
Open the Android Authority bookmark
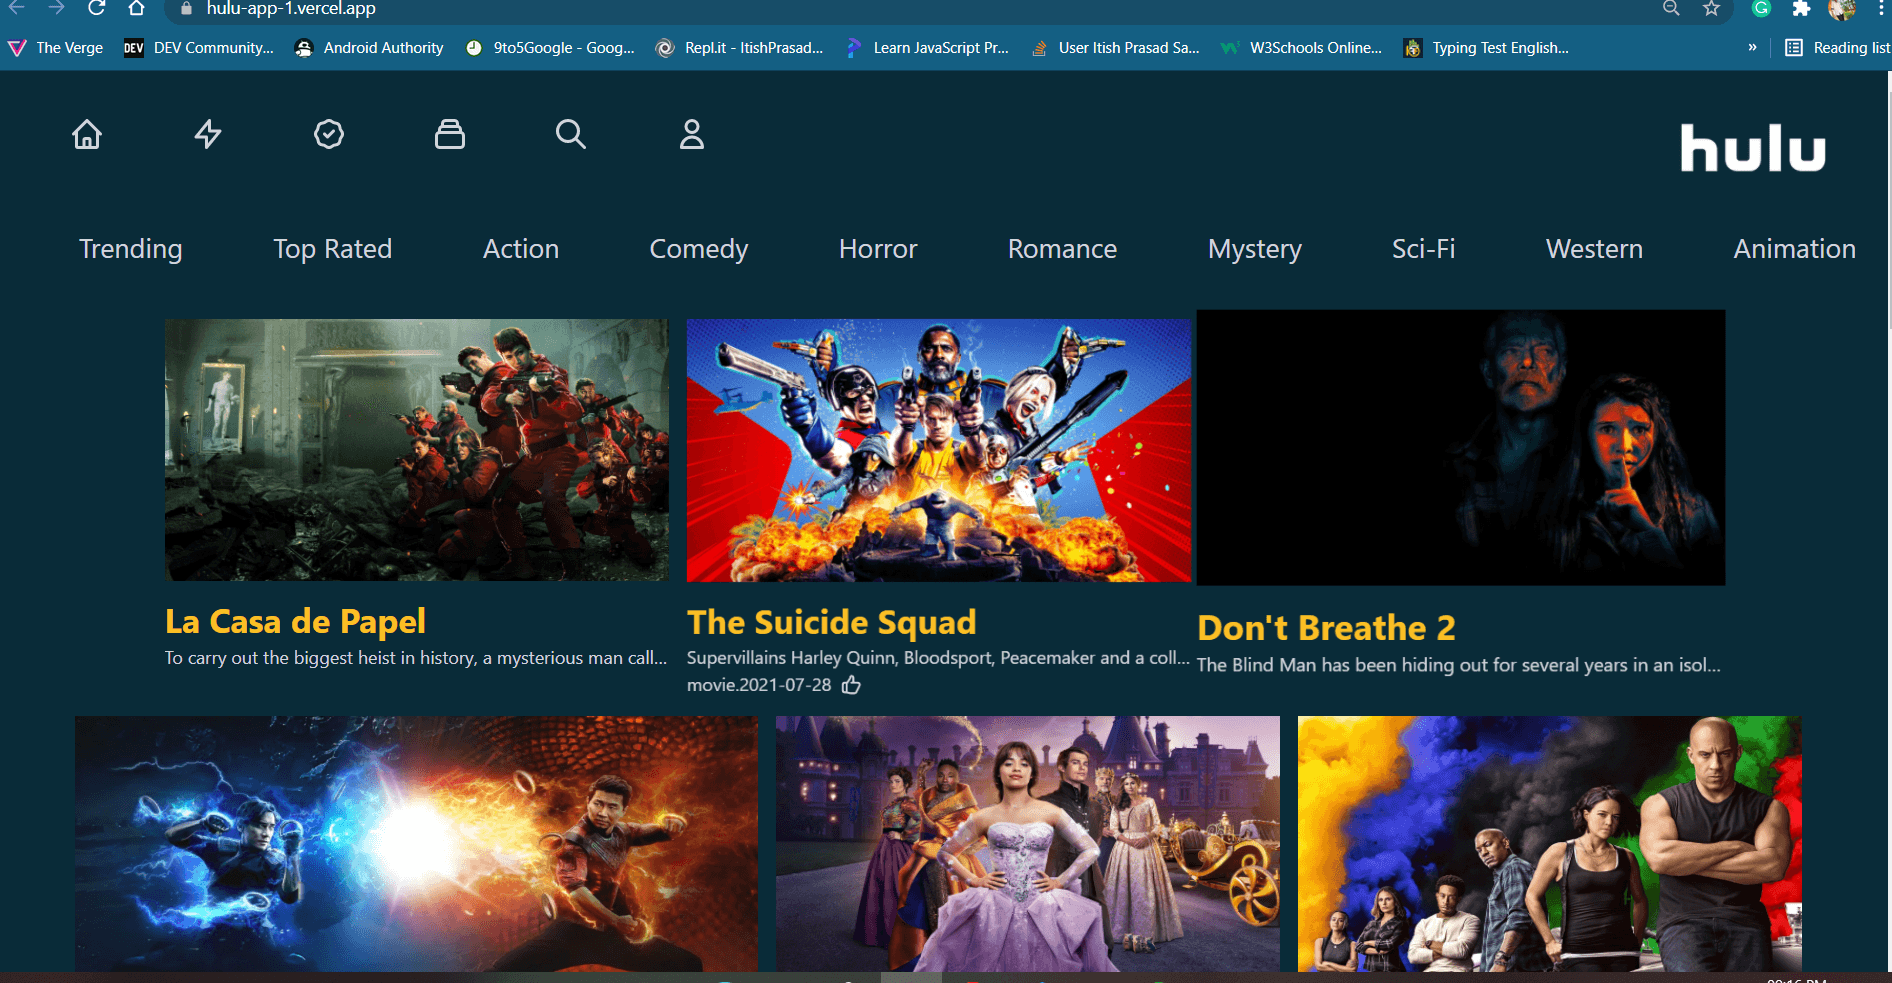coord(369,47)
